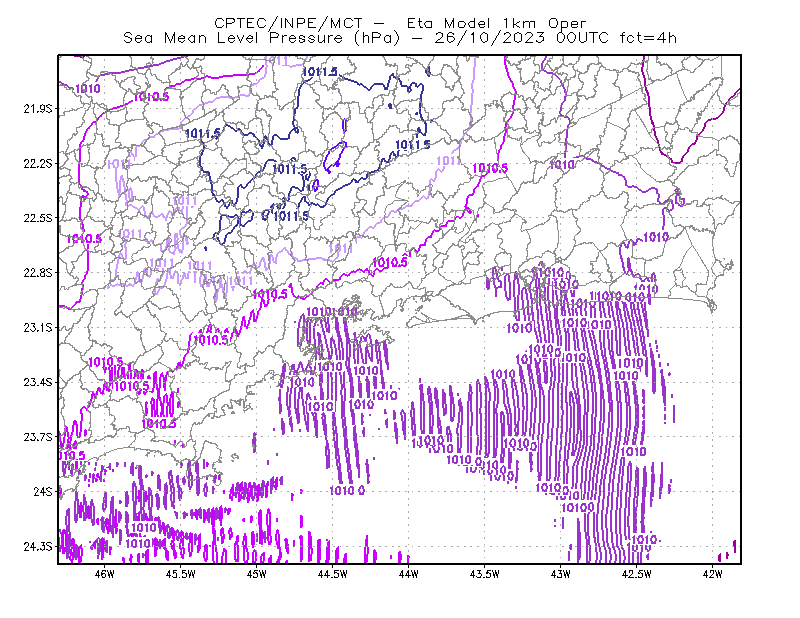Click the subtitle 'Sea Mean Level Pressure (hPa)'
Image resolution: width=800 pixels, height=618 pixels.
tap(262, 38)
